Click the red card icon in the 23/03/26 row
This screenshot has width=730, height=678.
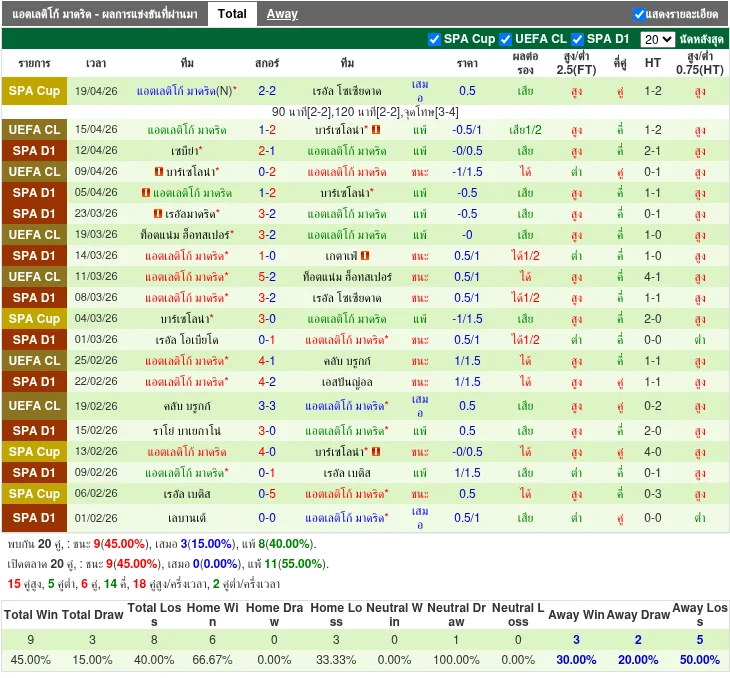(x=158, y=214)
